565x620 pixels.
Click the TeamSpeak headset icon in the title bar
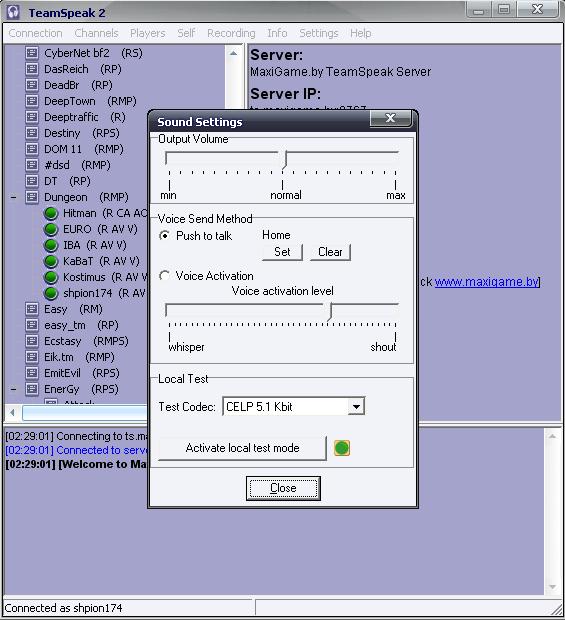coord(14,12)
